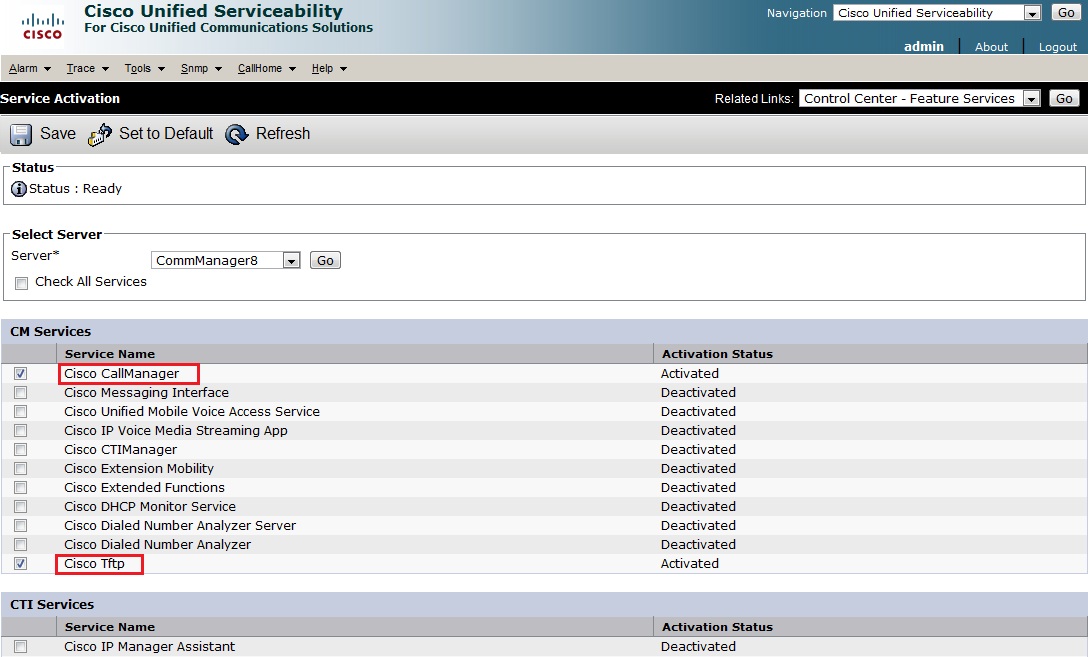Click the Cisco Tftp service name
Image resolution: width=1088 pixels, height=657 pixels.
94,563
